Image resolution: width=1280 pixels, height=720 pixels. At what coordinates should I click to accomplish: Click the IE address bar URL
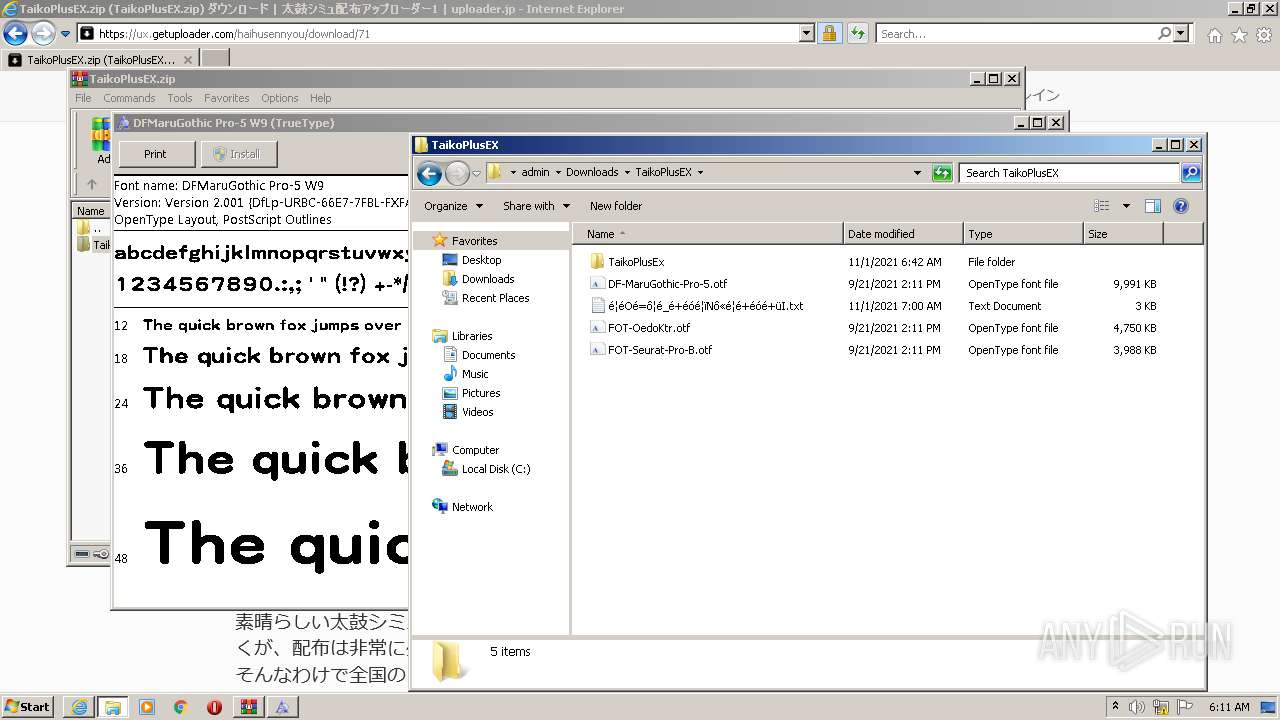tap(234, 33)
